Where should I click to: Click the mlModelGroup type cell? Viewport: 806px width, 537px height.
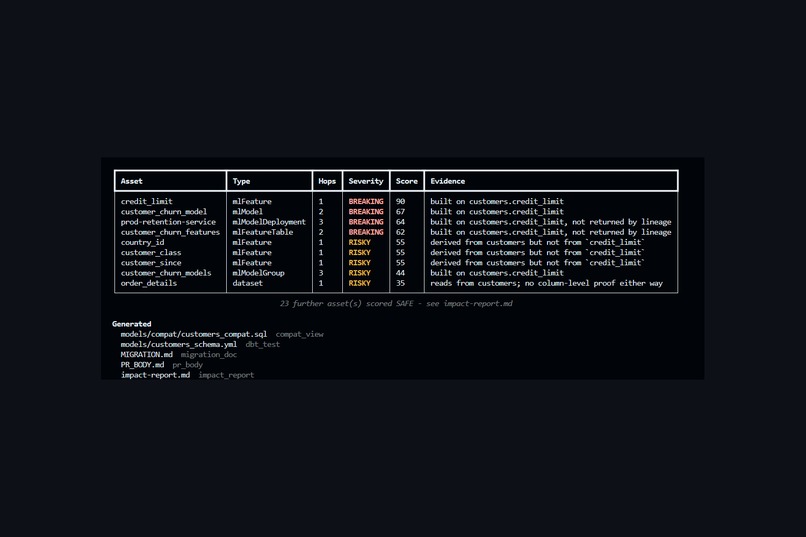click(x=258, y=273)
